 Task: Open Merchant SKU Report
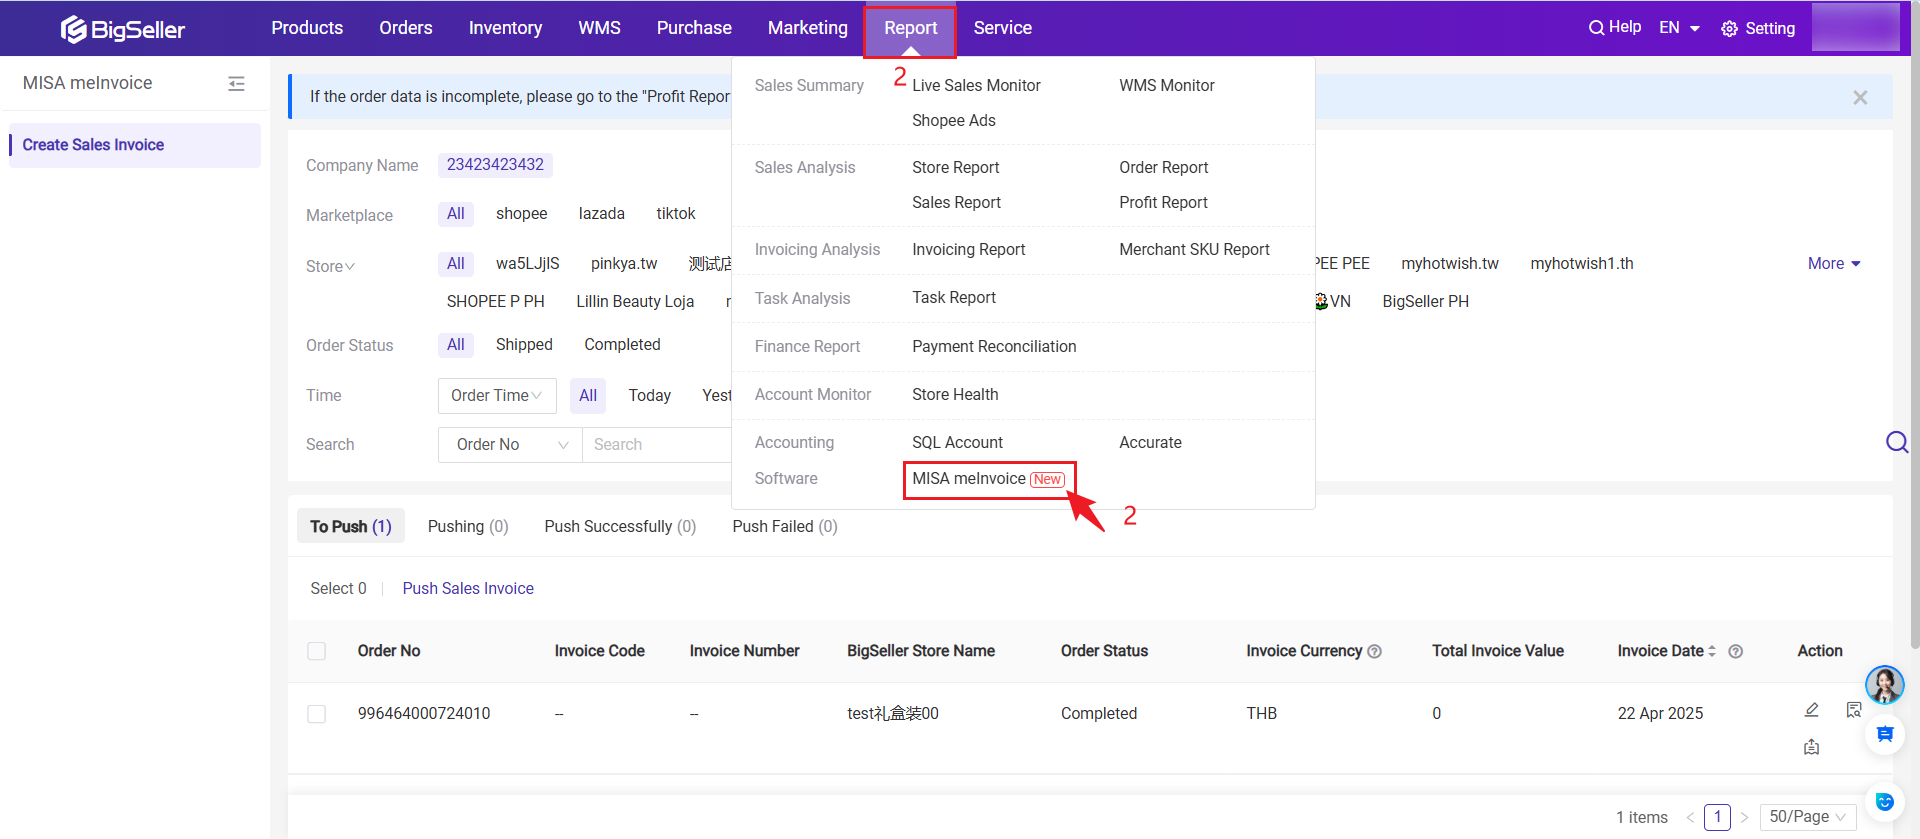click(x=1194, y=250)
